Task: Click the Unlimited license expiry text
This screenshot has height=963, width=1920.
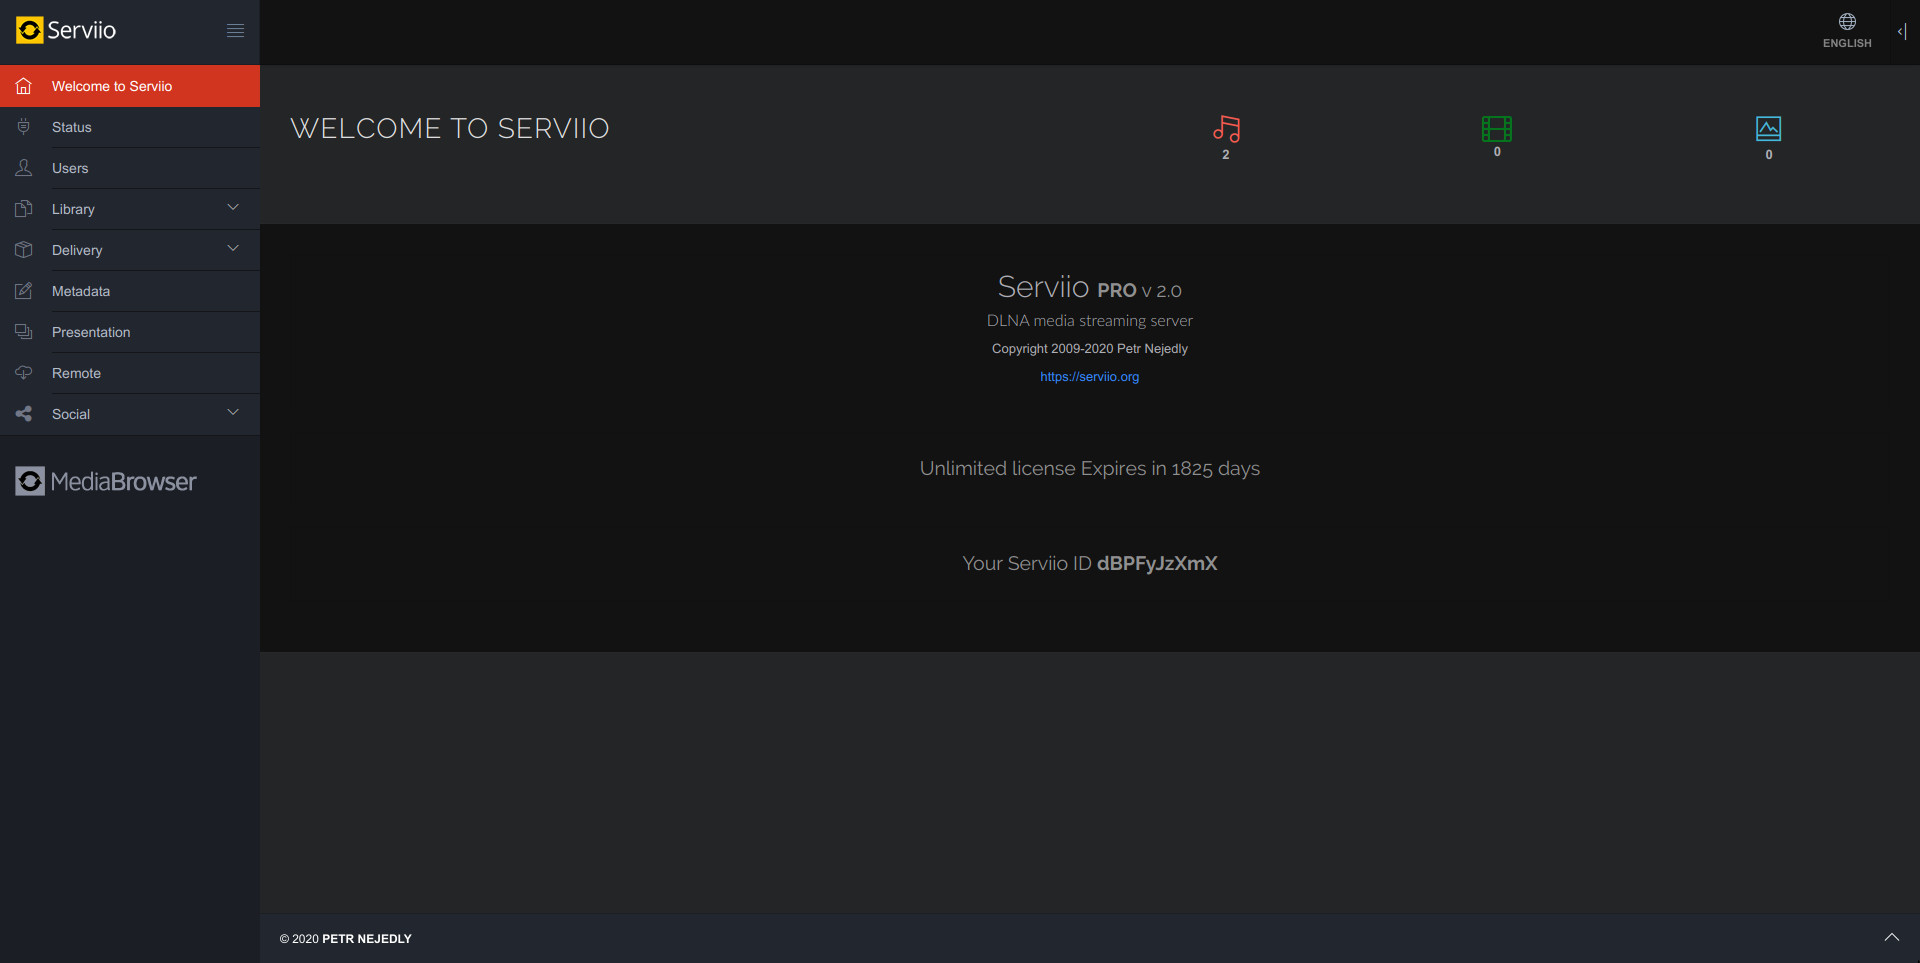Action: click(x=1090, y=469)
